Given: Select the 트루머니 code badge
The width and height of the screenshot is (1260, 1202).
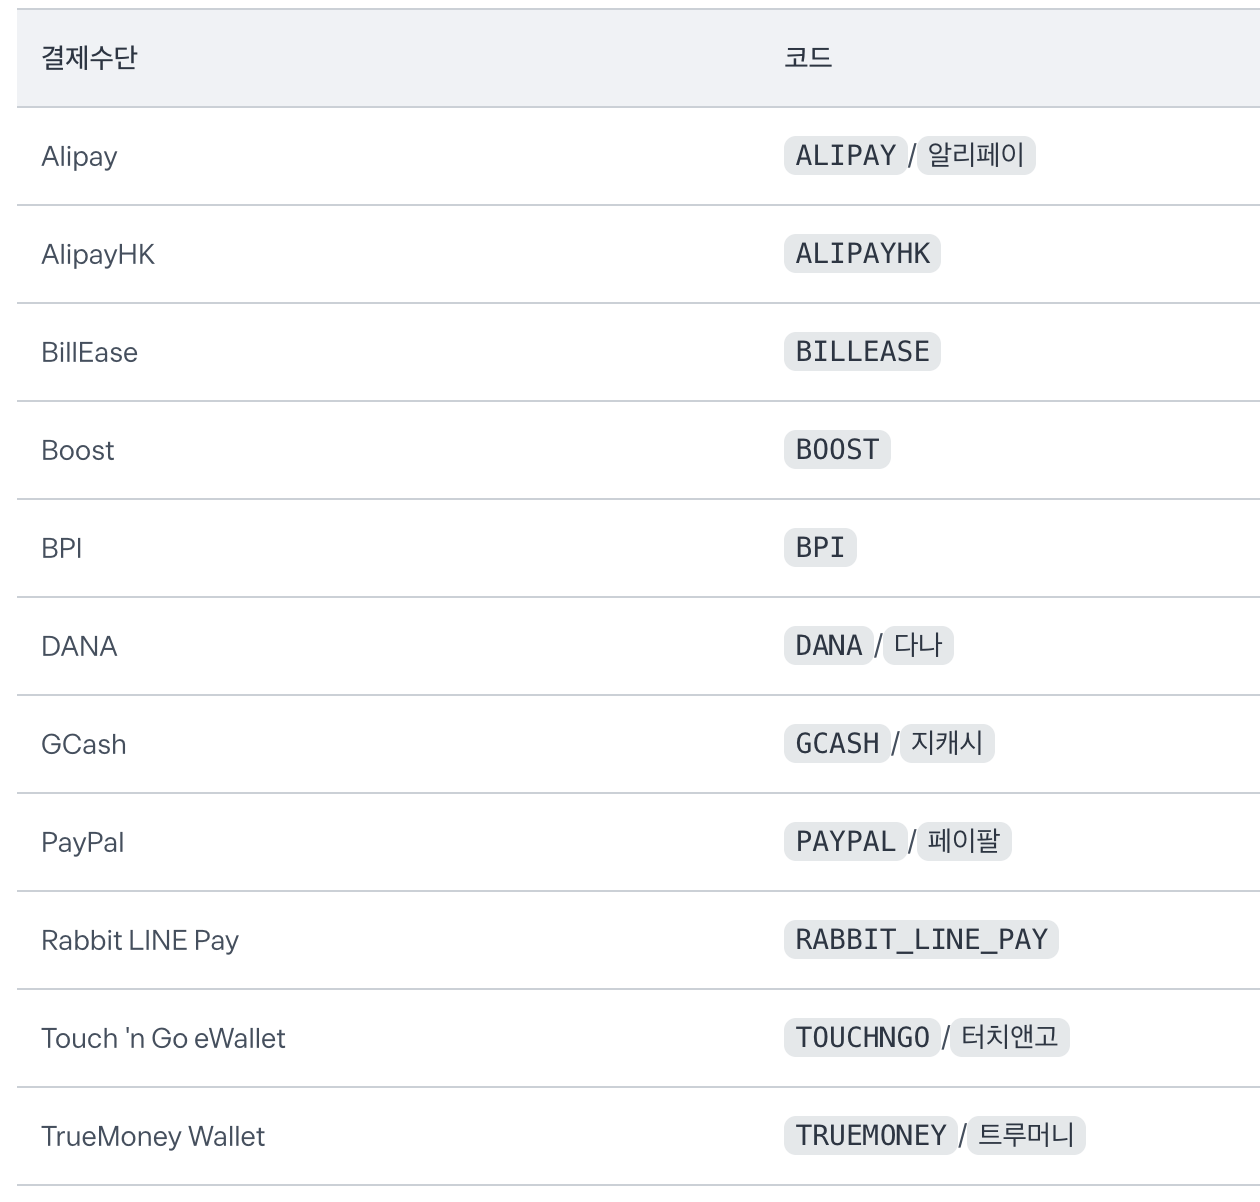Looking at the screenshot, I should [1026, 1136].
